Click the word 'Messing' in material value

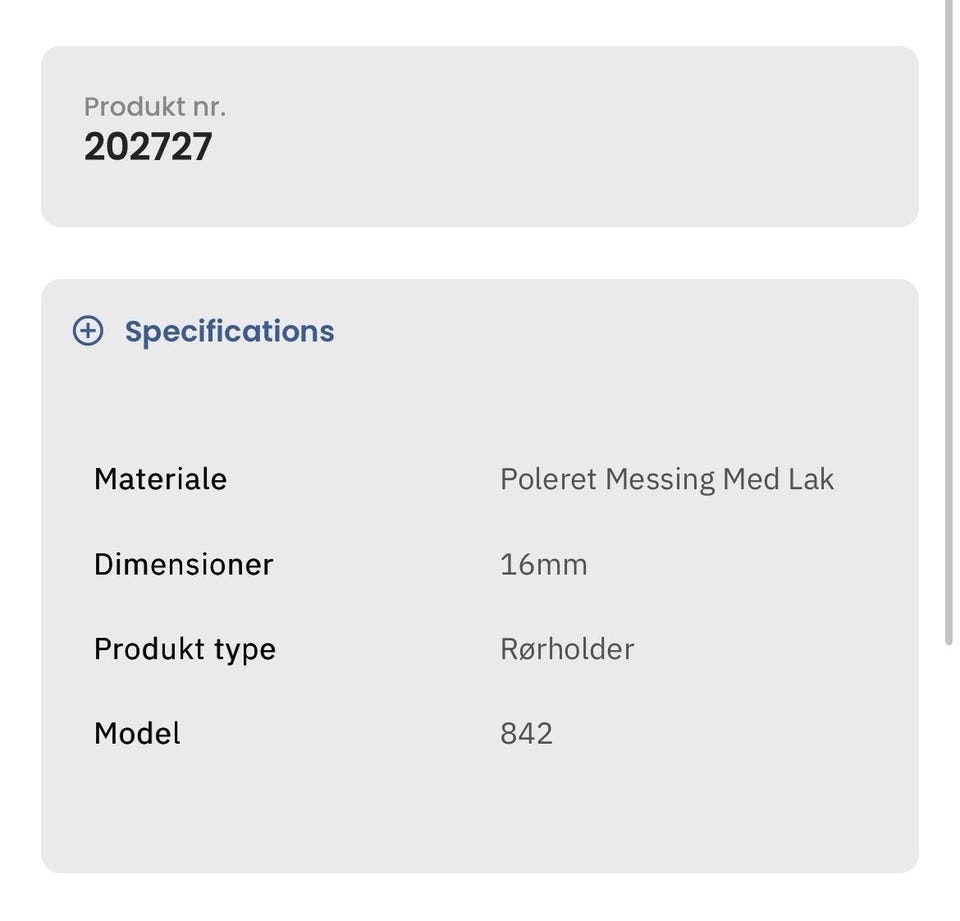coord(659,480)
